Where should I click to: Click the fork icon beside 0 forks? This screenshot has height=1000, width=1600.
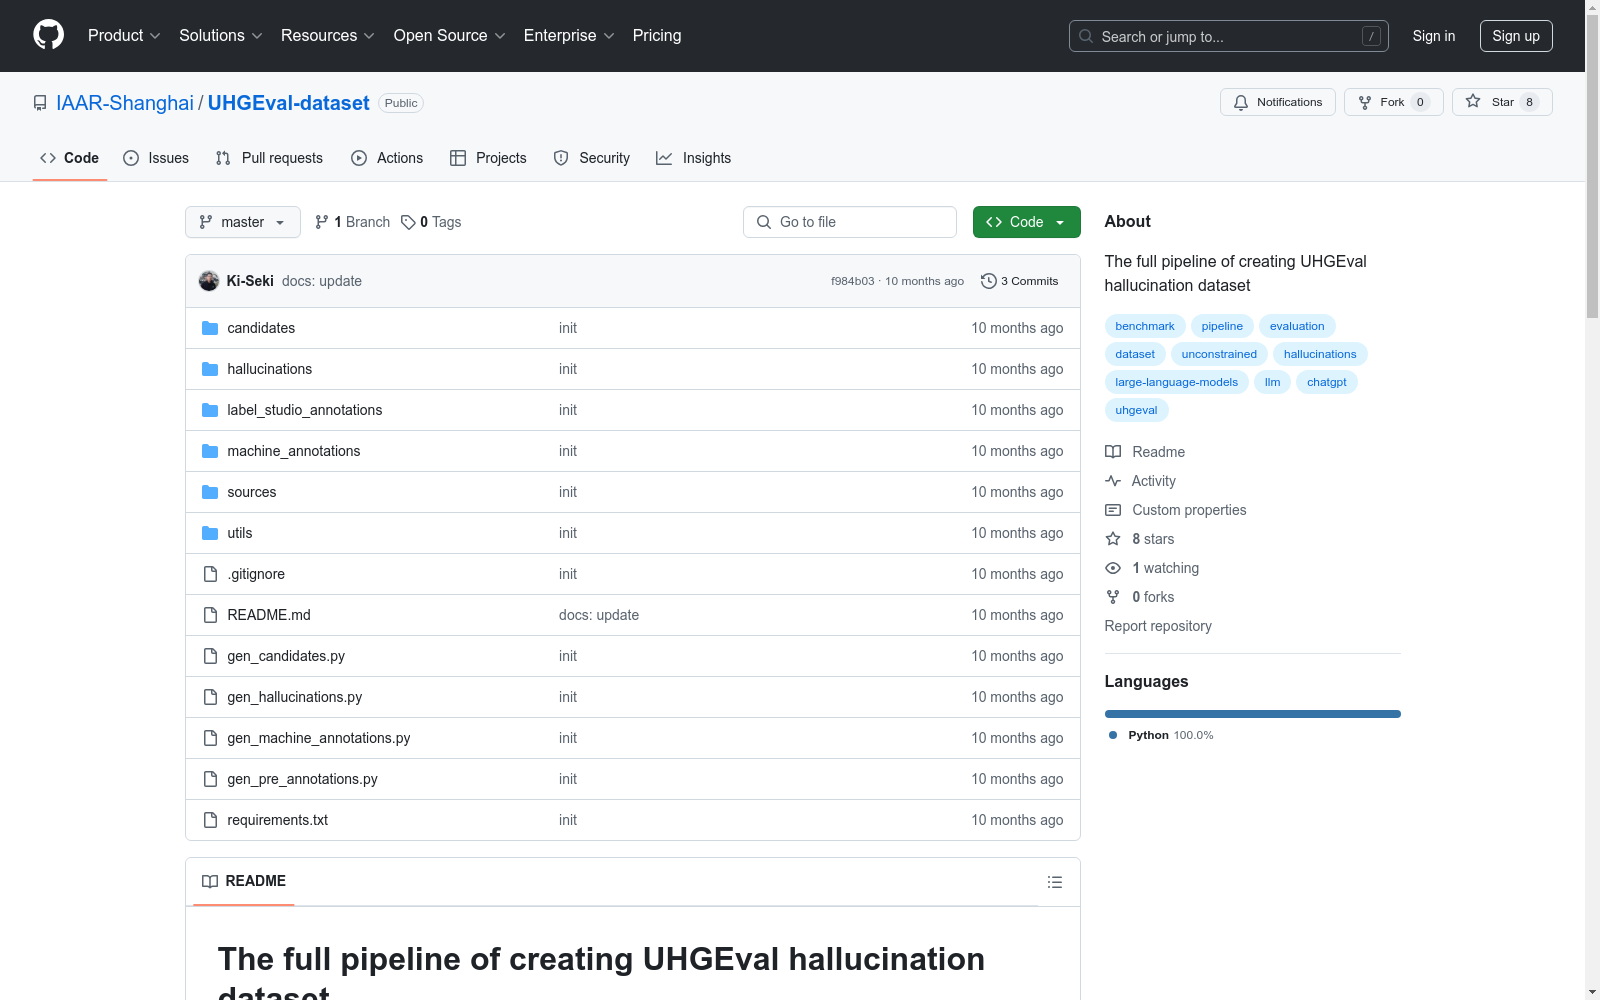coord(1113,597)
